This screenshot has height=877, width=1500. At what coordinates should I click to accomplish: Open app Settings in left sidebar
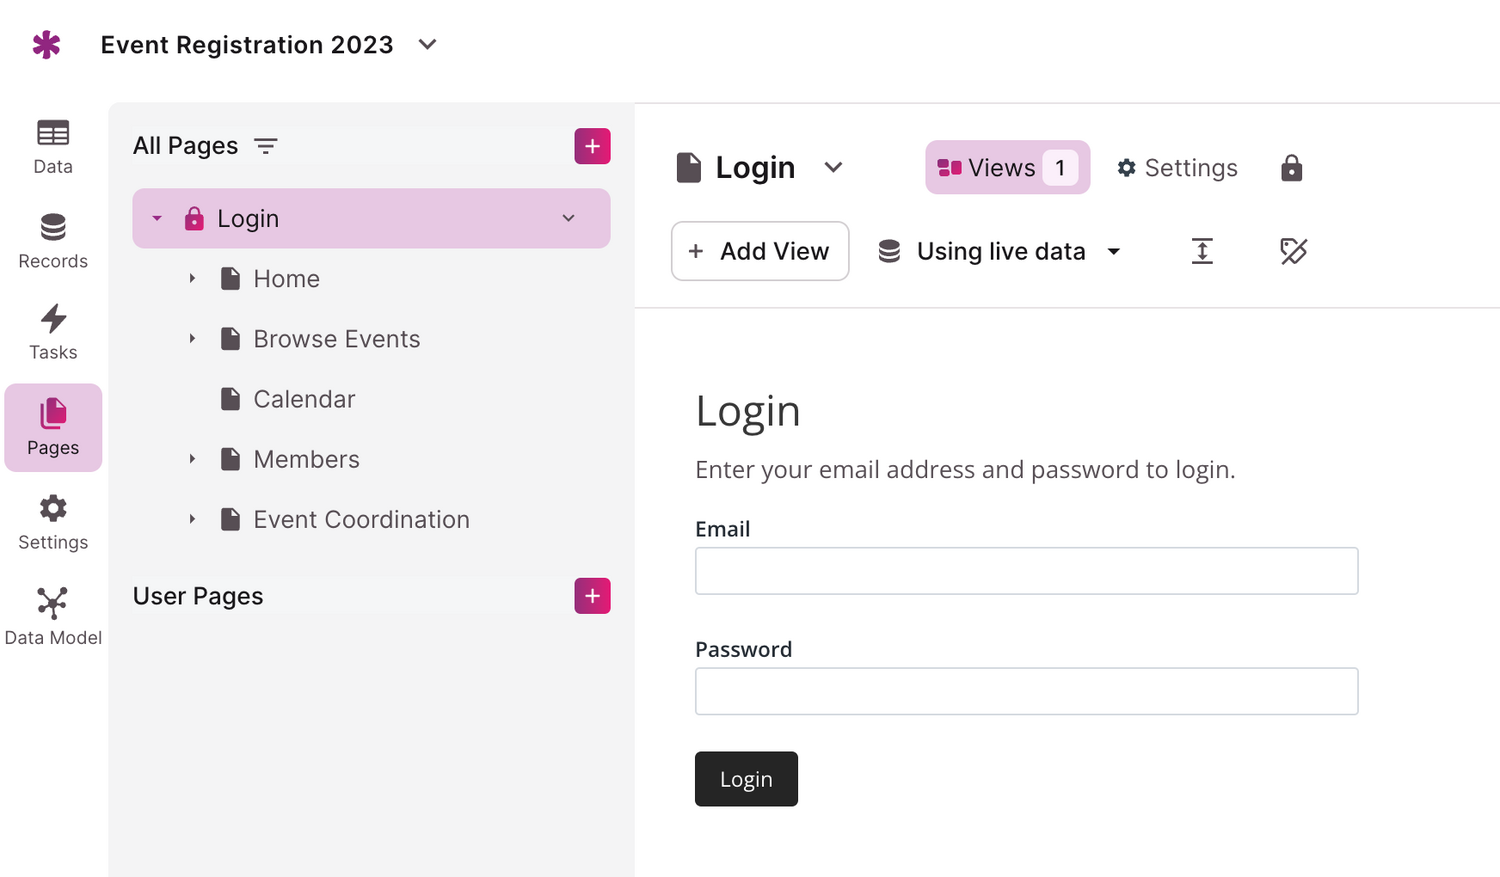coord(53,522)
